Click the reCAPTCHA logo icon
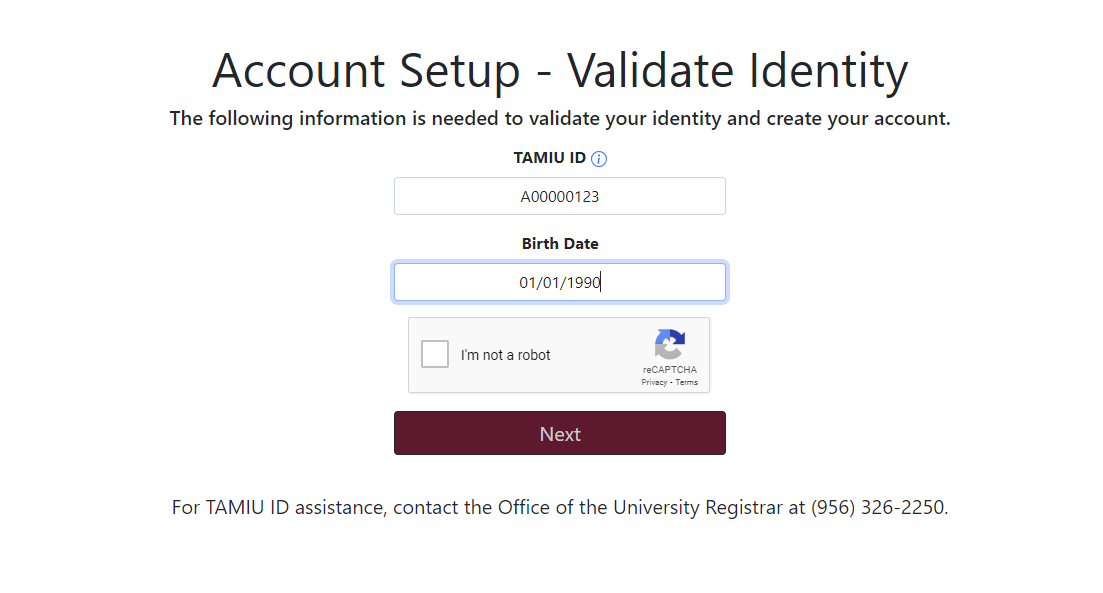This screenshot has width=1103, height=593. click(x=670, y=344)
